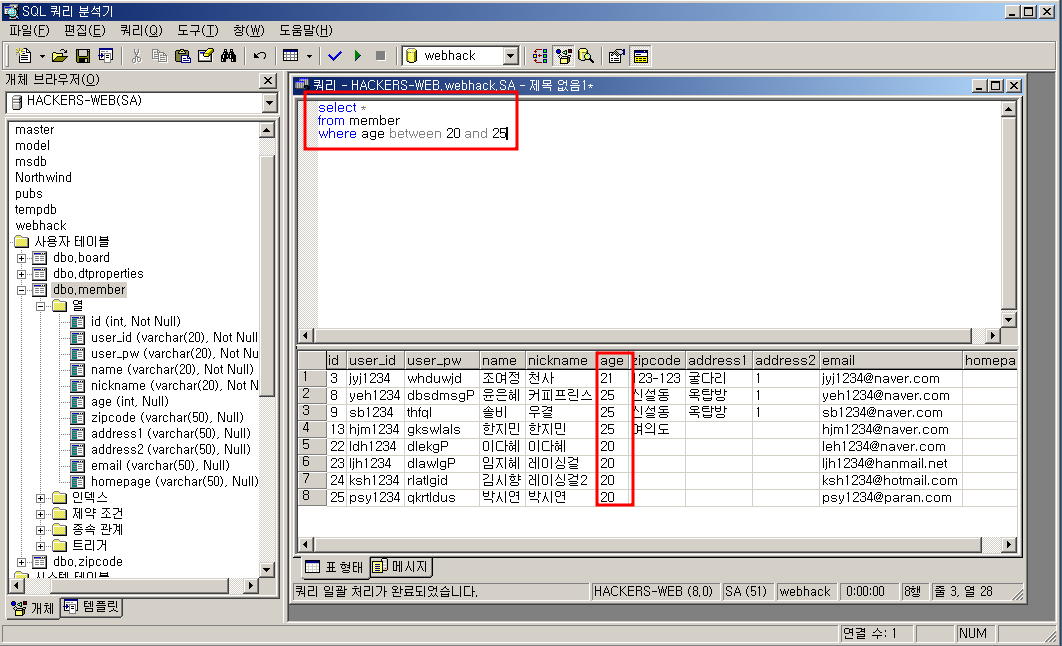This screenshot has width=1062, height=646.
Task: Select the ksh1234@hotmail.com cell
Action: tap(891, 481)
